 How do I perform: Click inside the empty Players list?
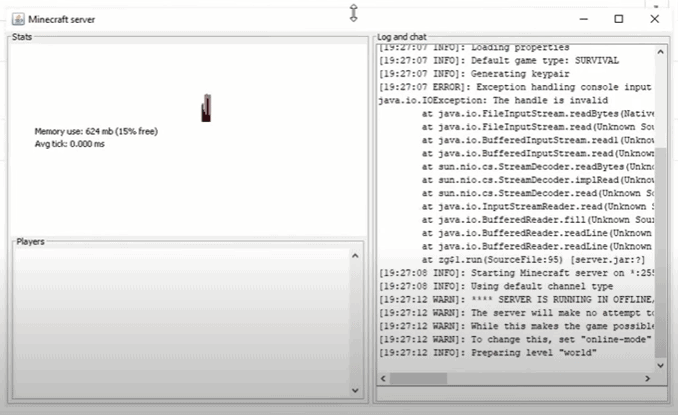pyautogui.click(x=182, y=322)
